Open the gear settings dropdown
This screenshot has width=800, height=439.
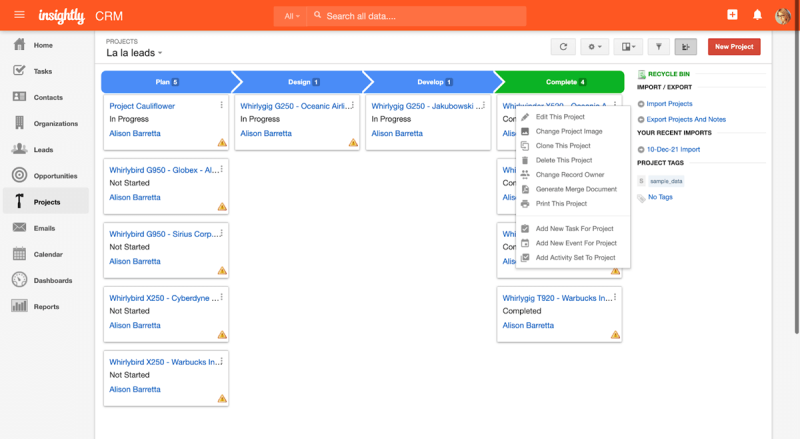594,46
